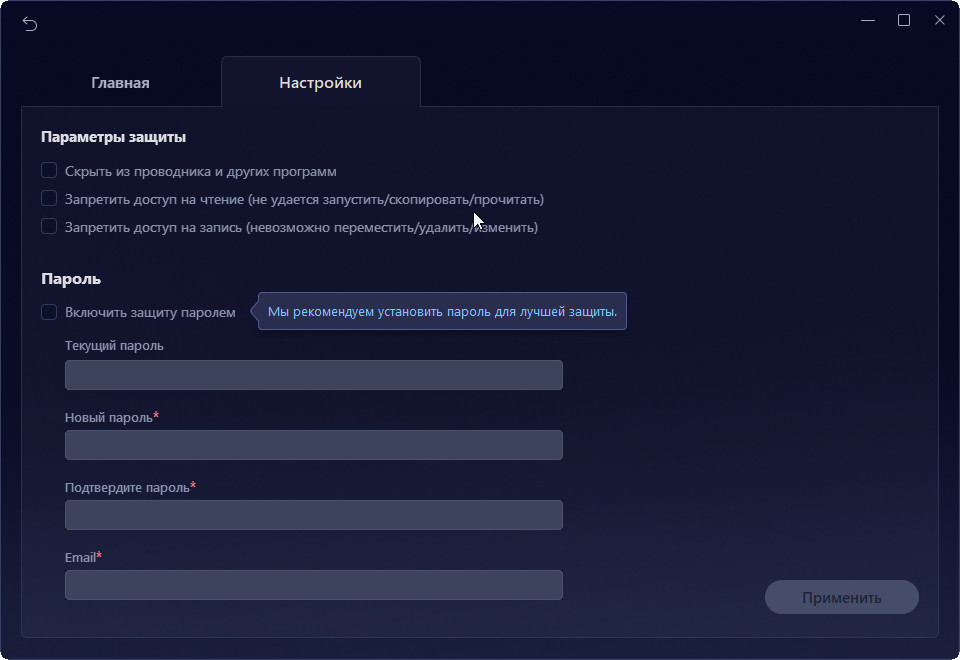Click the password recommendation tooltip

click(442, 312)
